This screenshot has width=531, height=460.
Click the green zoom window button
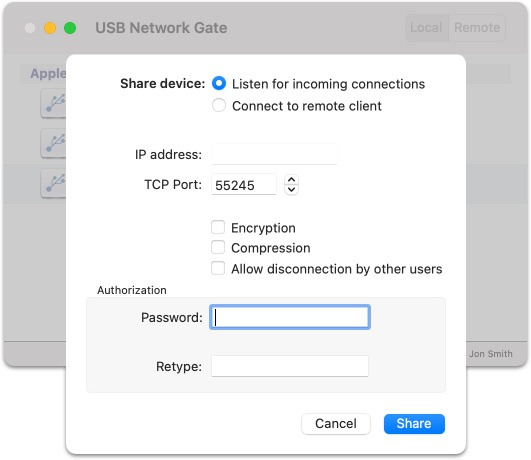click(x=70, y=28)
